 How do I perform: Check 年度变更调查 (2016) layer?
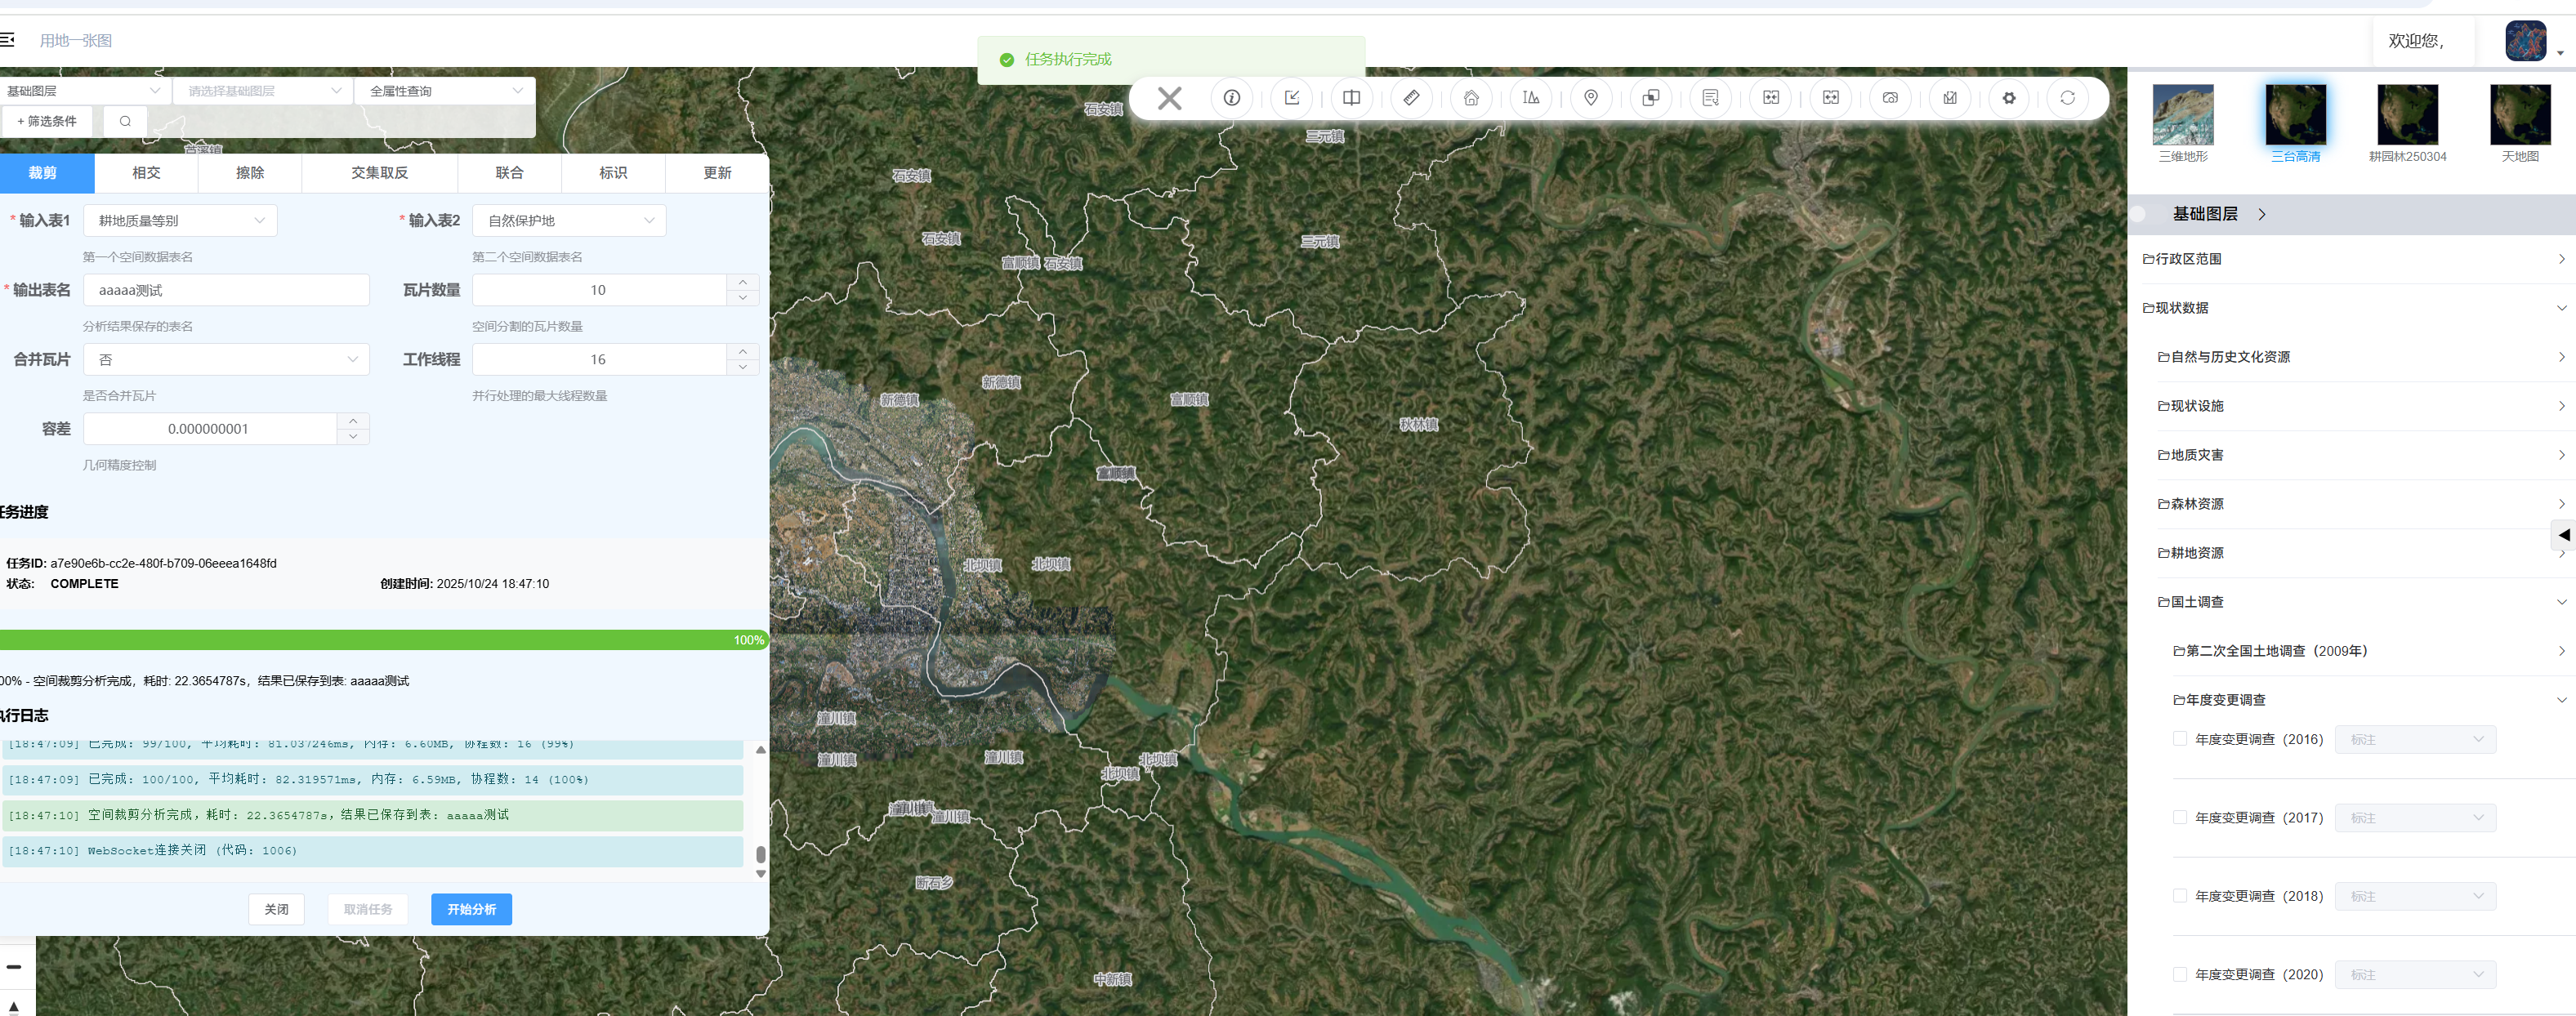(2179, 739)
